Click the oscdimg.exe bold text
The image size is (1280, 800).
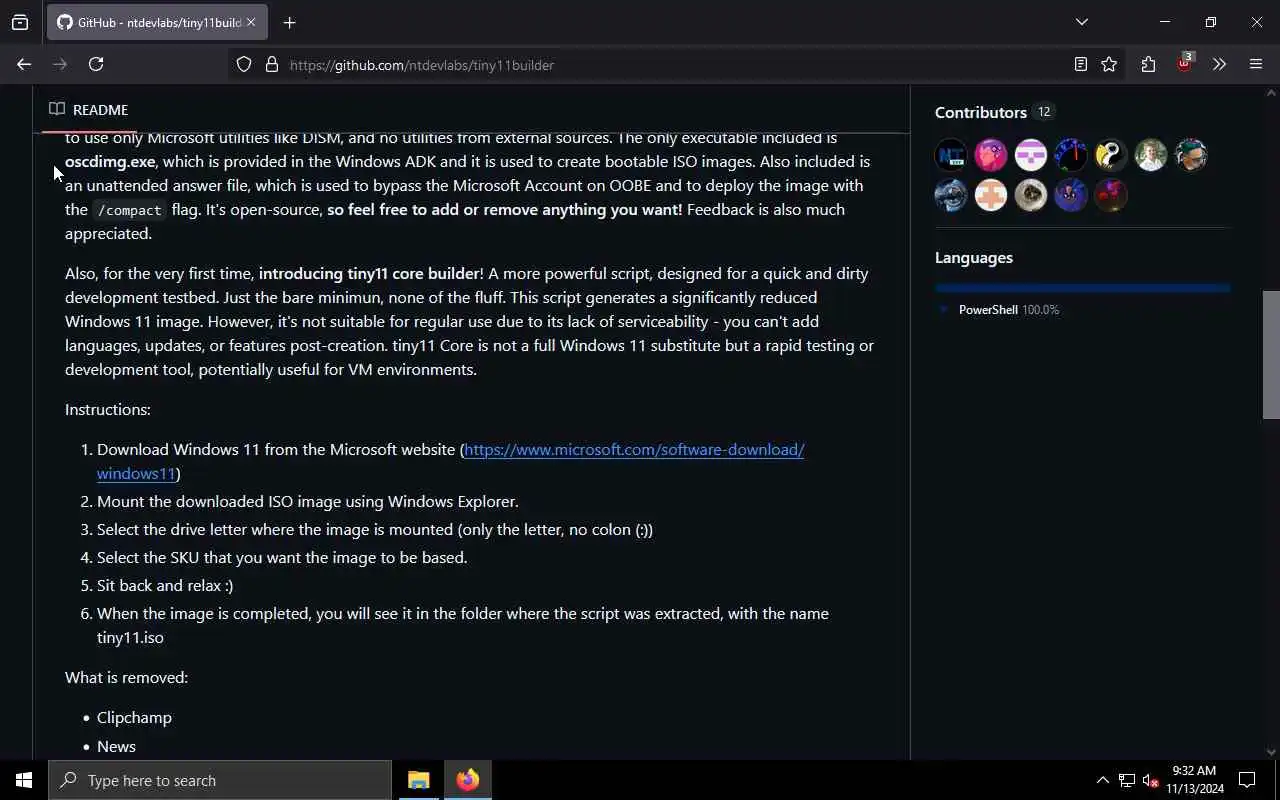tap(110, 161)
